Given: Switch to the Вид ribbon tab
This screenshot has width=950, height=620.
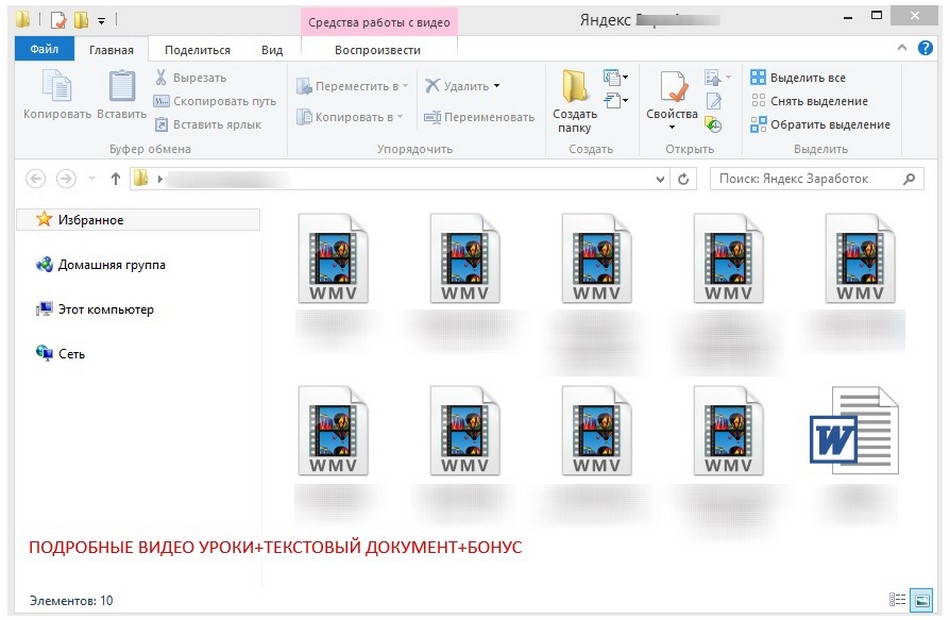Looking at the screenshot, I should [272, 50].
